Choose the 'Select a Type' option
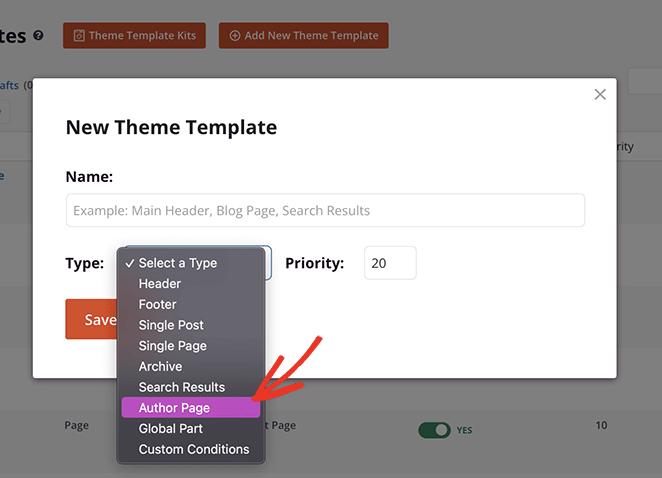The width and height of the screenshot is (662, 478). (191, 263)
